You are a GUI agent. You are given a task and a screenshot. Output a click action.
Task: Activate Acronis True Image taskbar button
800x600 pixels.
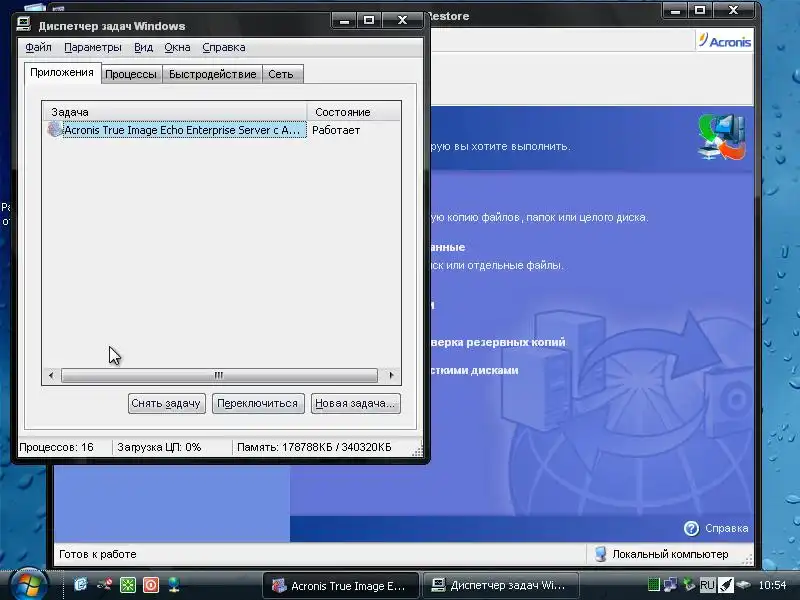tap(341, 586)
